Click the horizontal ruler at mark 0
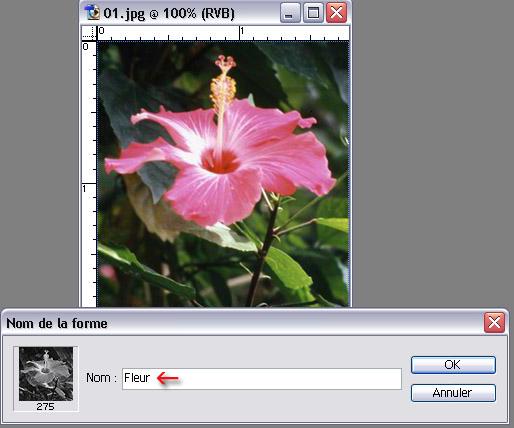The image size is (514, 428). point(101,33)
